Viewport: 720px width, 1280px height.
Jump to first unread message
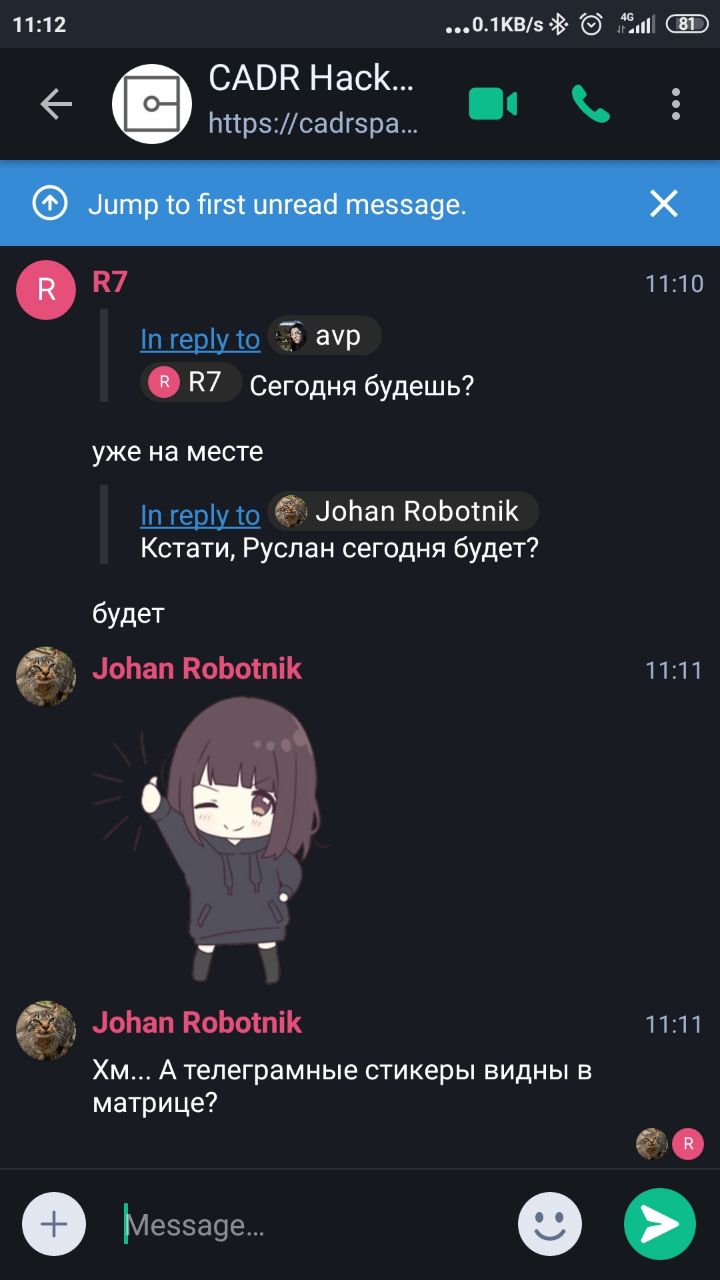[277, 205]
